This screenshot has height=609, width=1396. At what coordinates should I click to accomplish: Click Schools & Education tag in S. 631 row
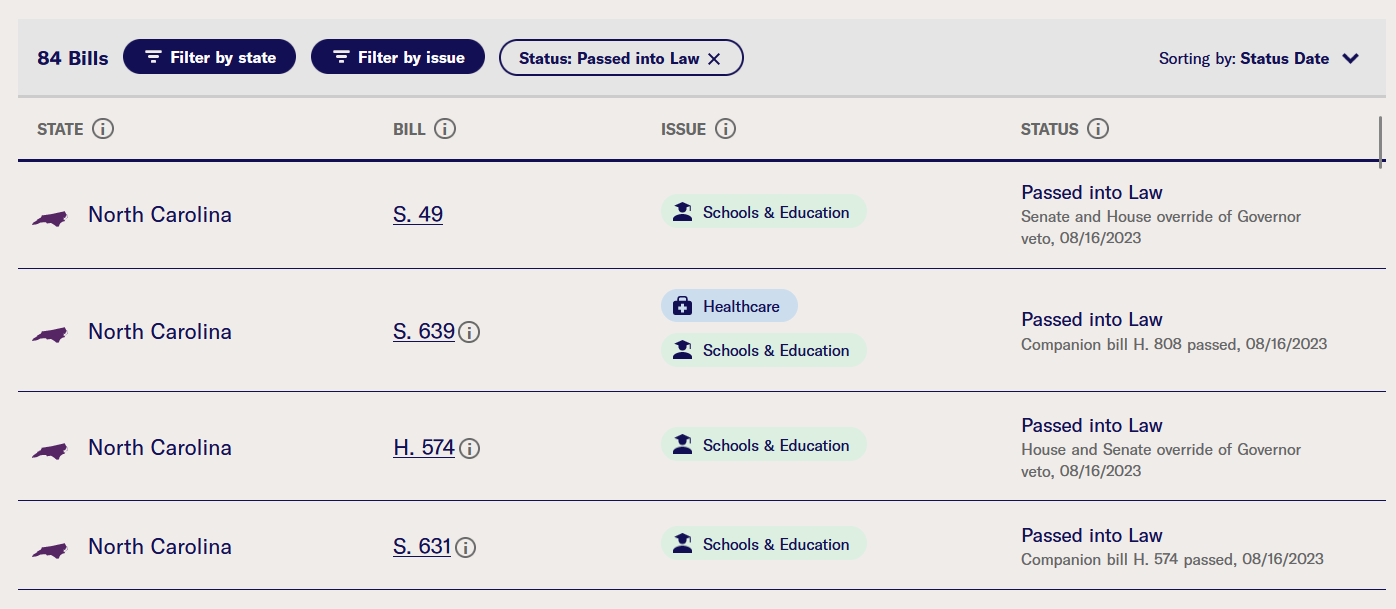[764, 544]
